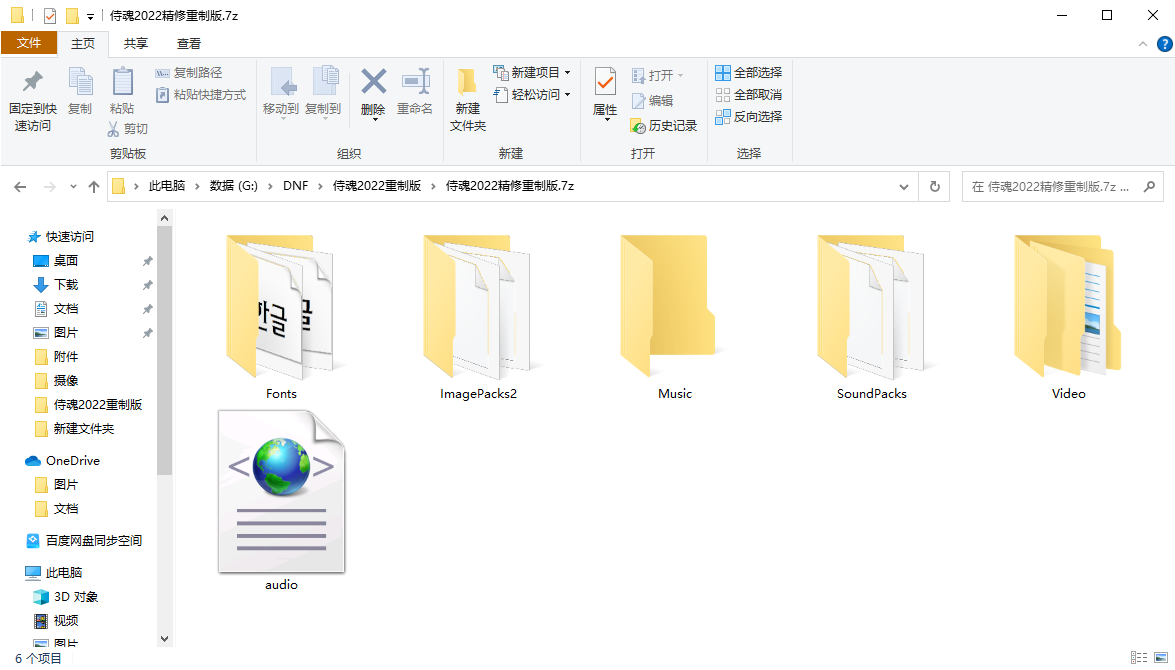
Task: Open the address bar history dropdown
Action: tap(904, 187)
